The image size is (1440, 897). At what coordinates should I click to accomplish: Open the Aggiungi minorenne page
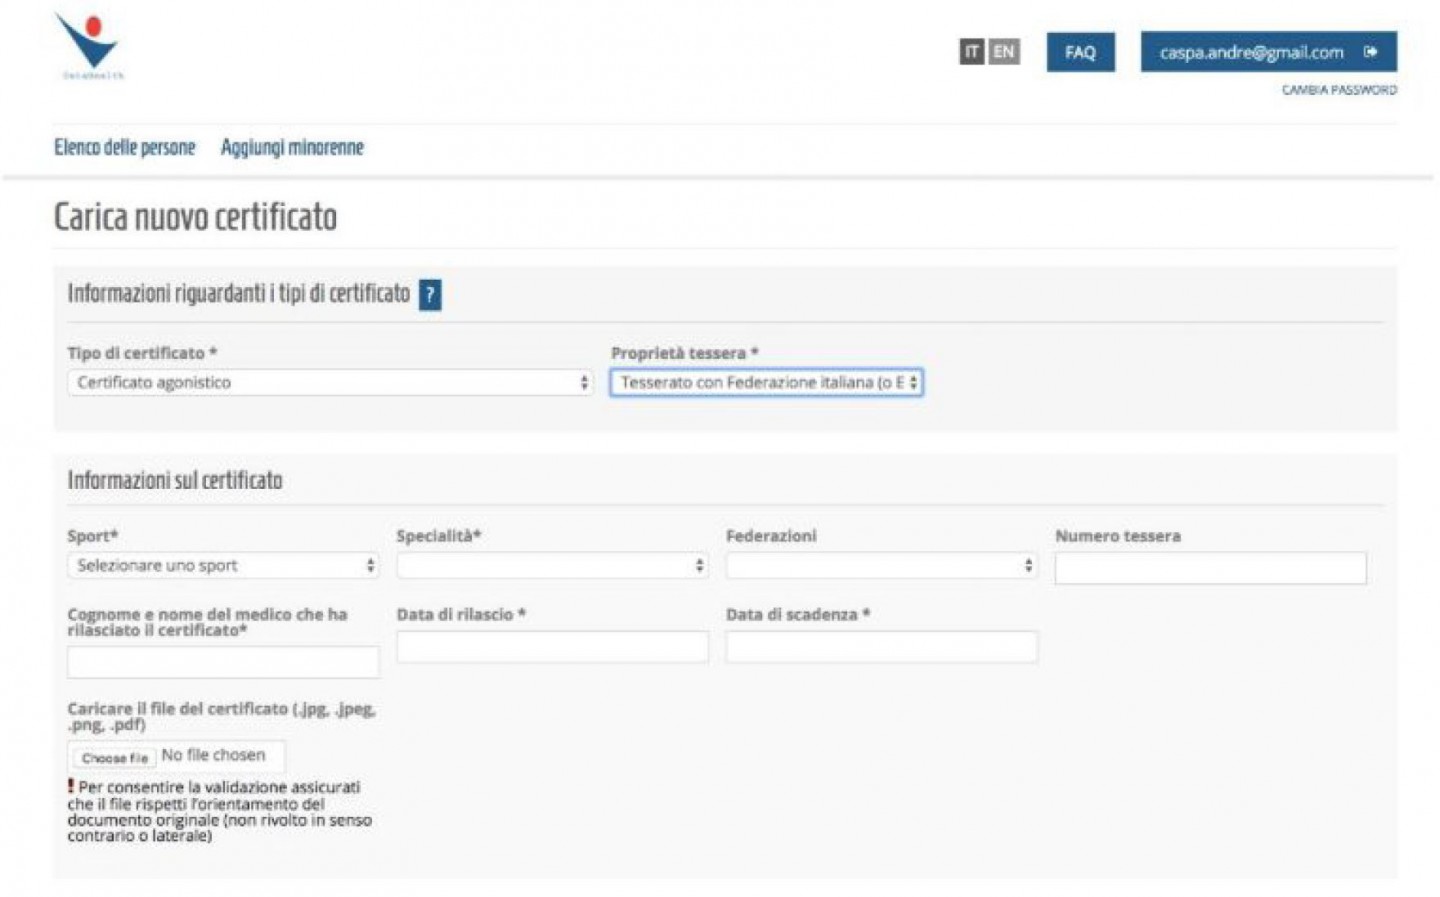(292, 147)
